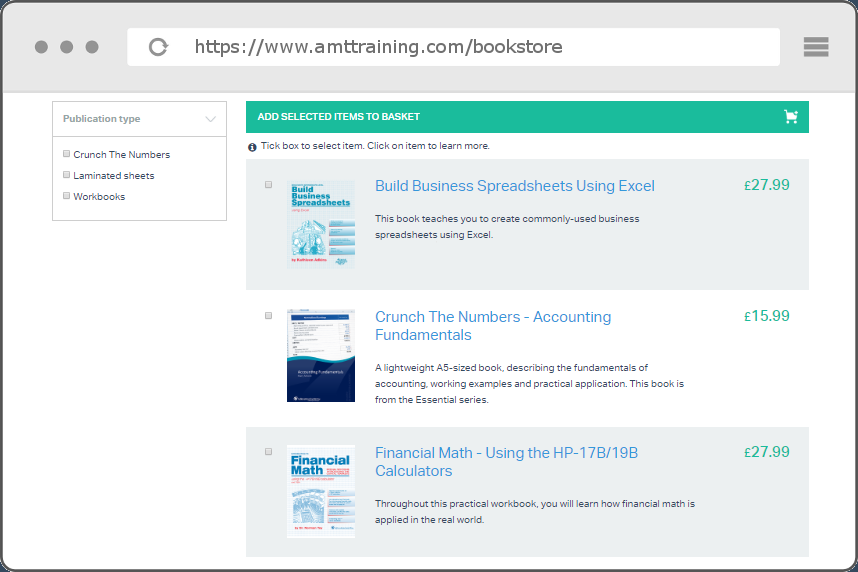Expand the Publication type chevron
The height and width of the screenshot is (572, 858).
coord(210,119)
